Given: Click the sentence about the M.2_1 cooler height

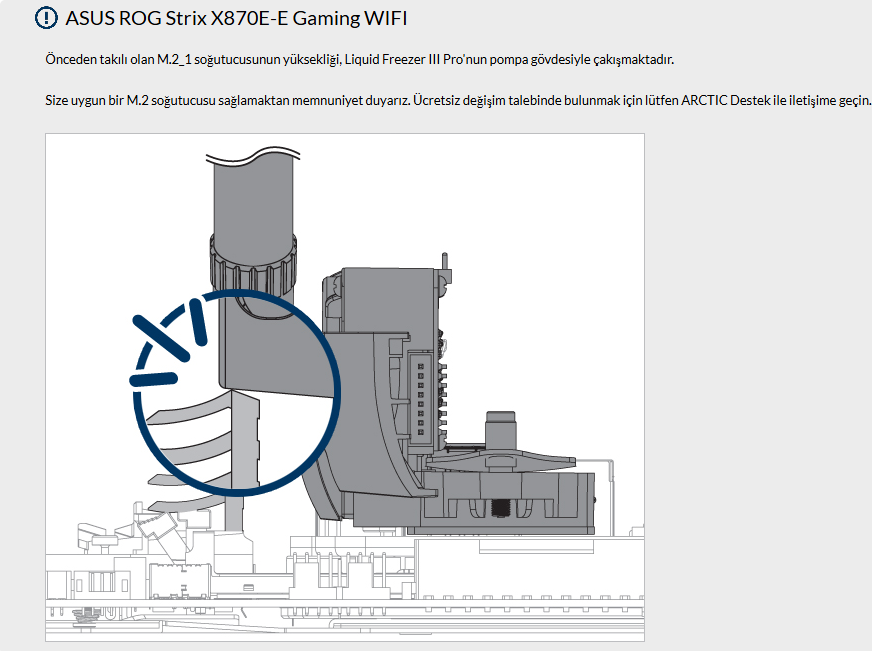Looking at the screenshot, I should click(359, 59).
